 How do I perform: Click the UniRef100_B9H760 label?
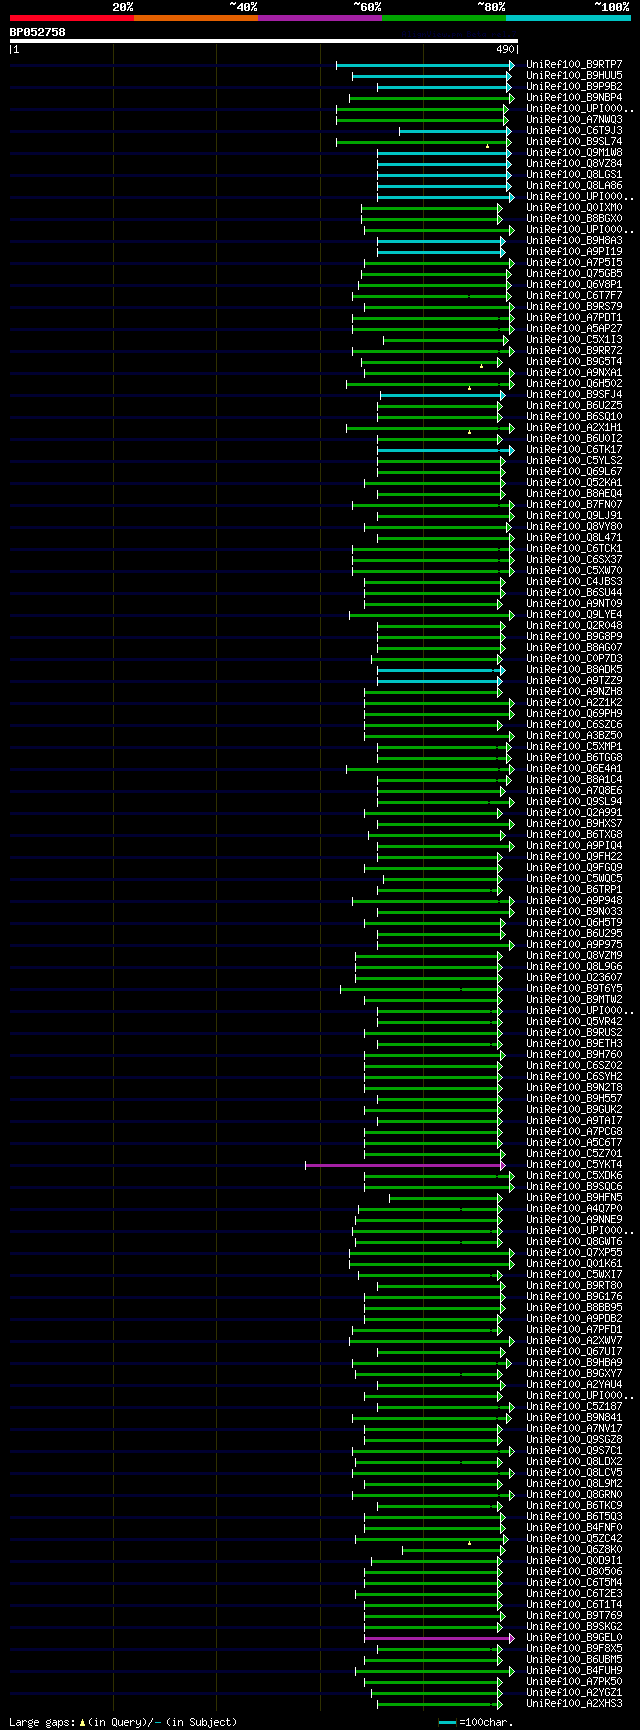click(574, 1054)
